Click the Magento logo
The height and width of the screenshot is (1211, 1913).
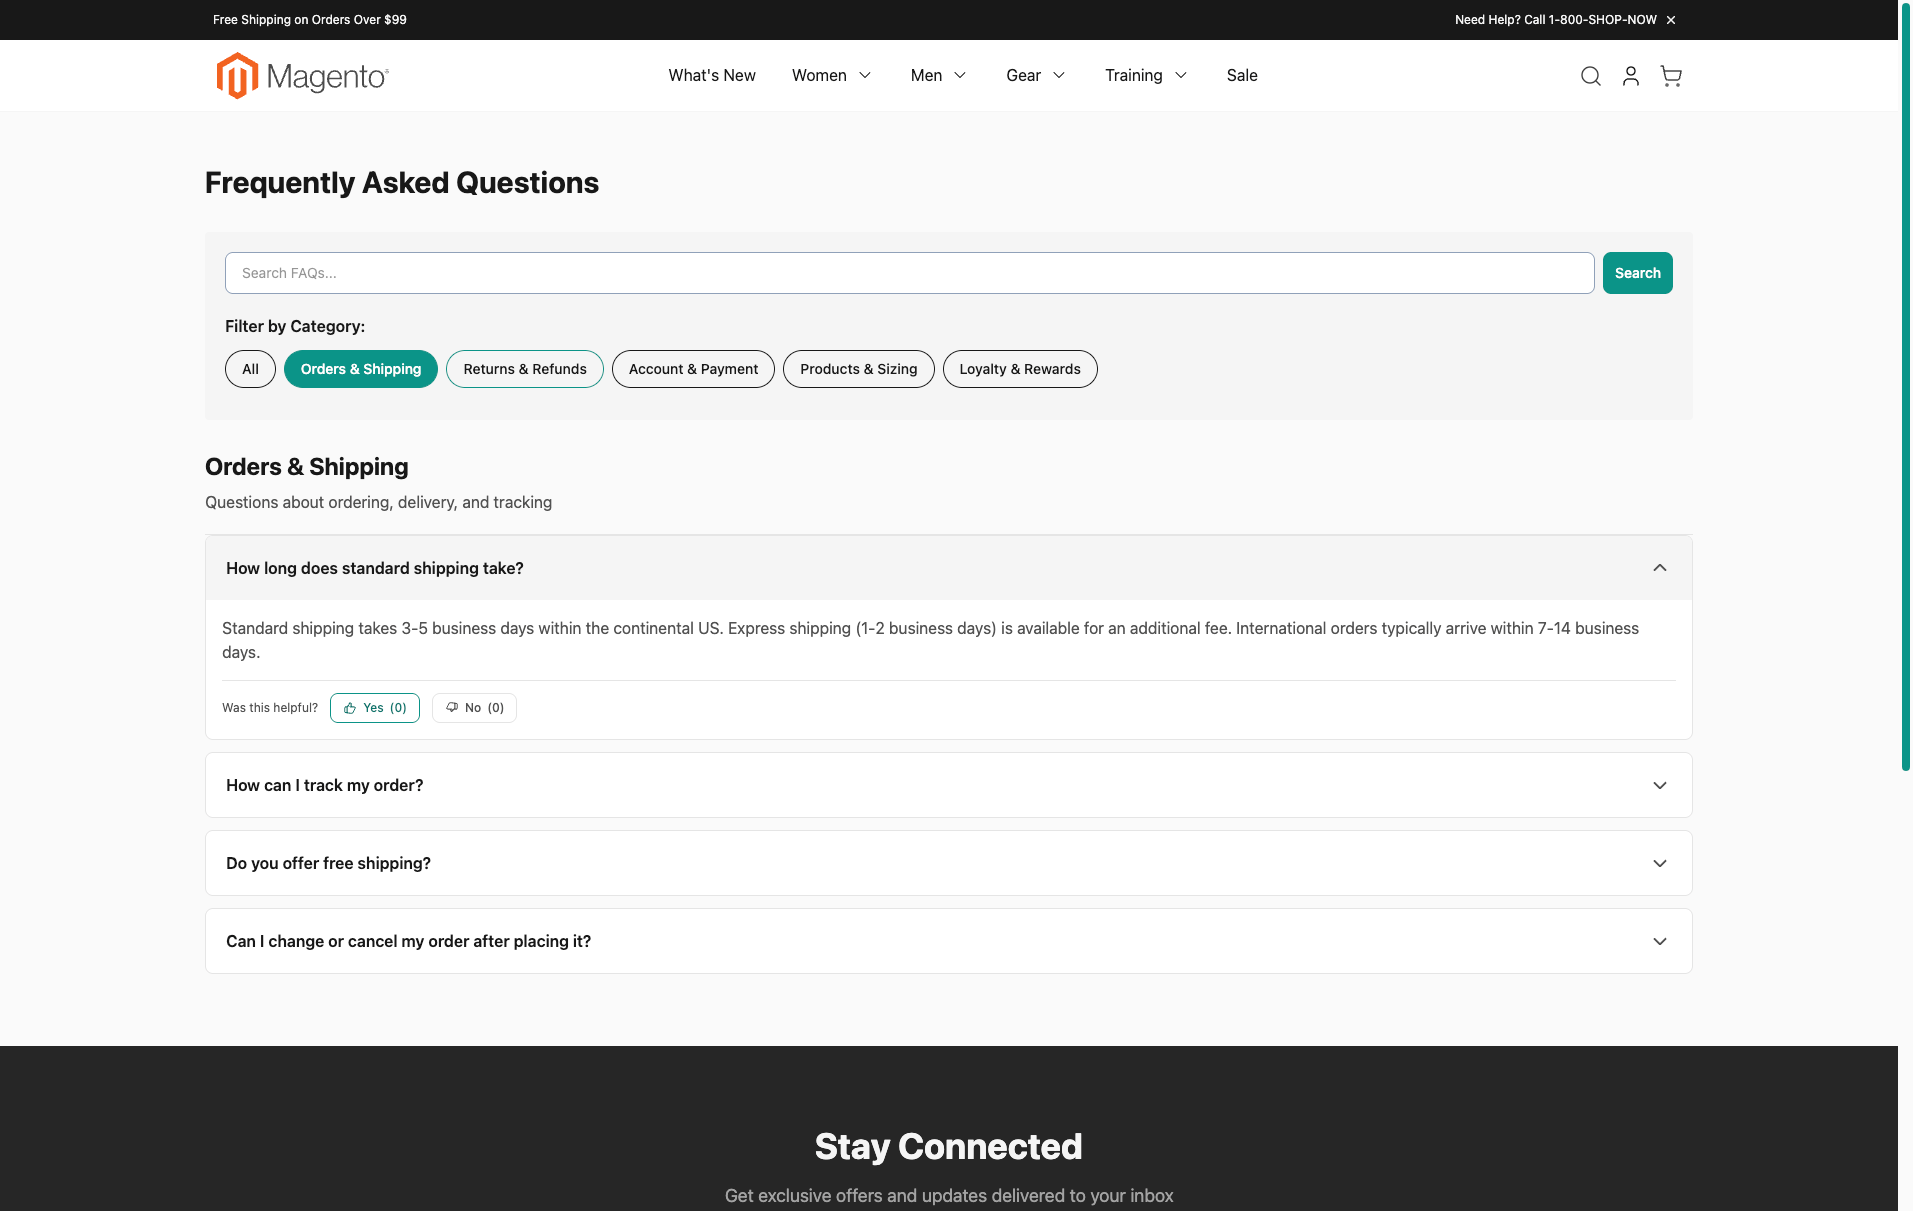301,75
